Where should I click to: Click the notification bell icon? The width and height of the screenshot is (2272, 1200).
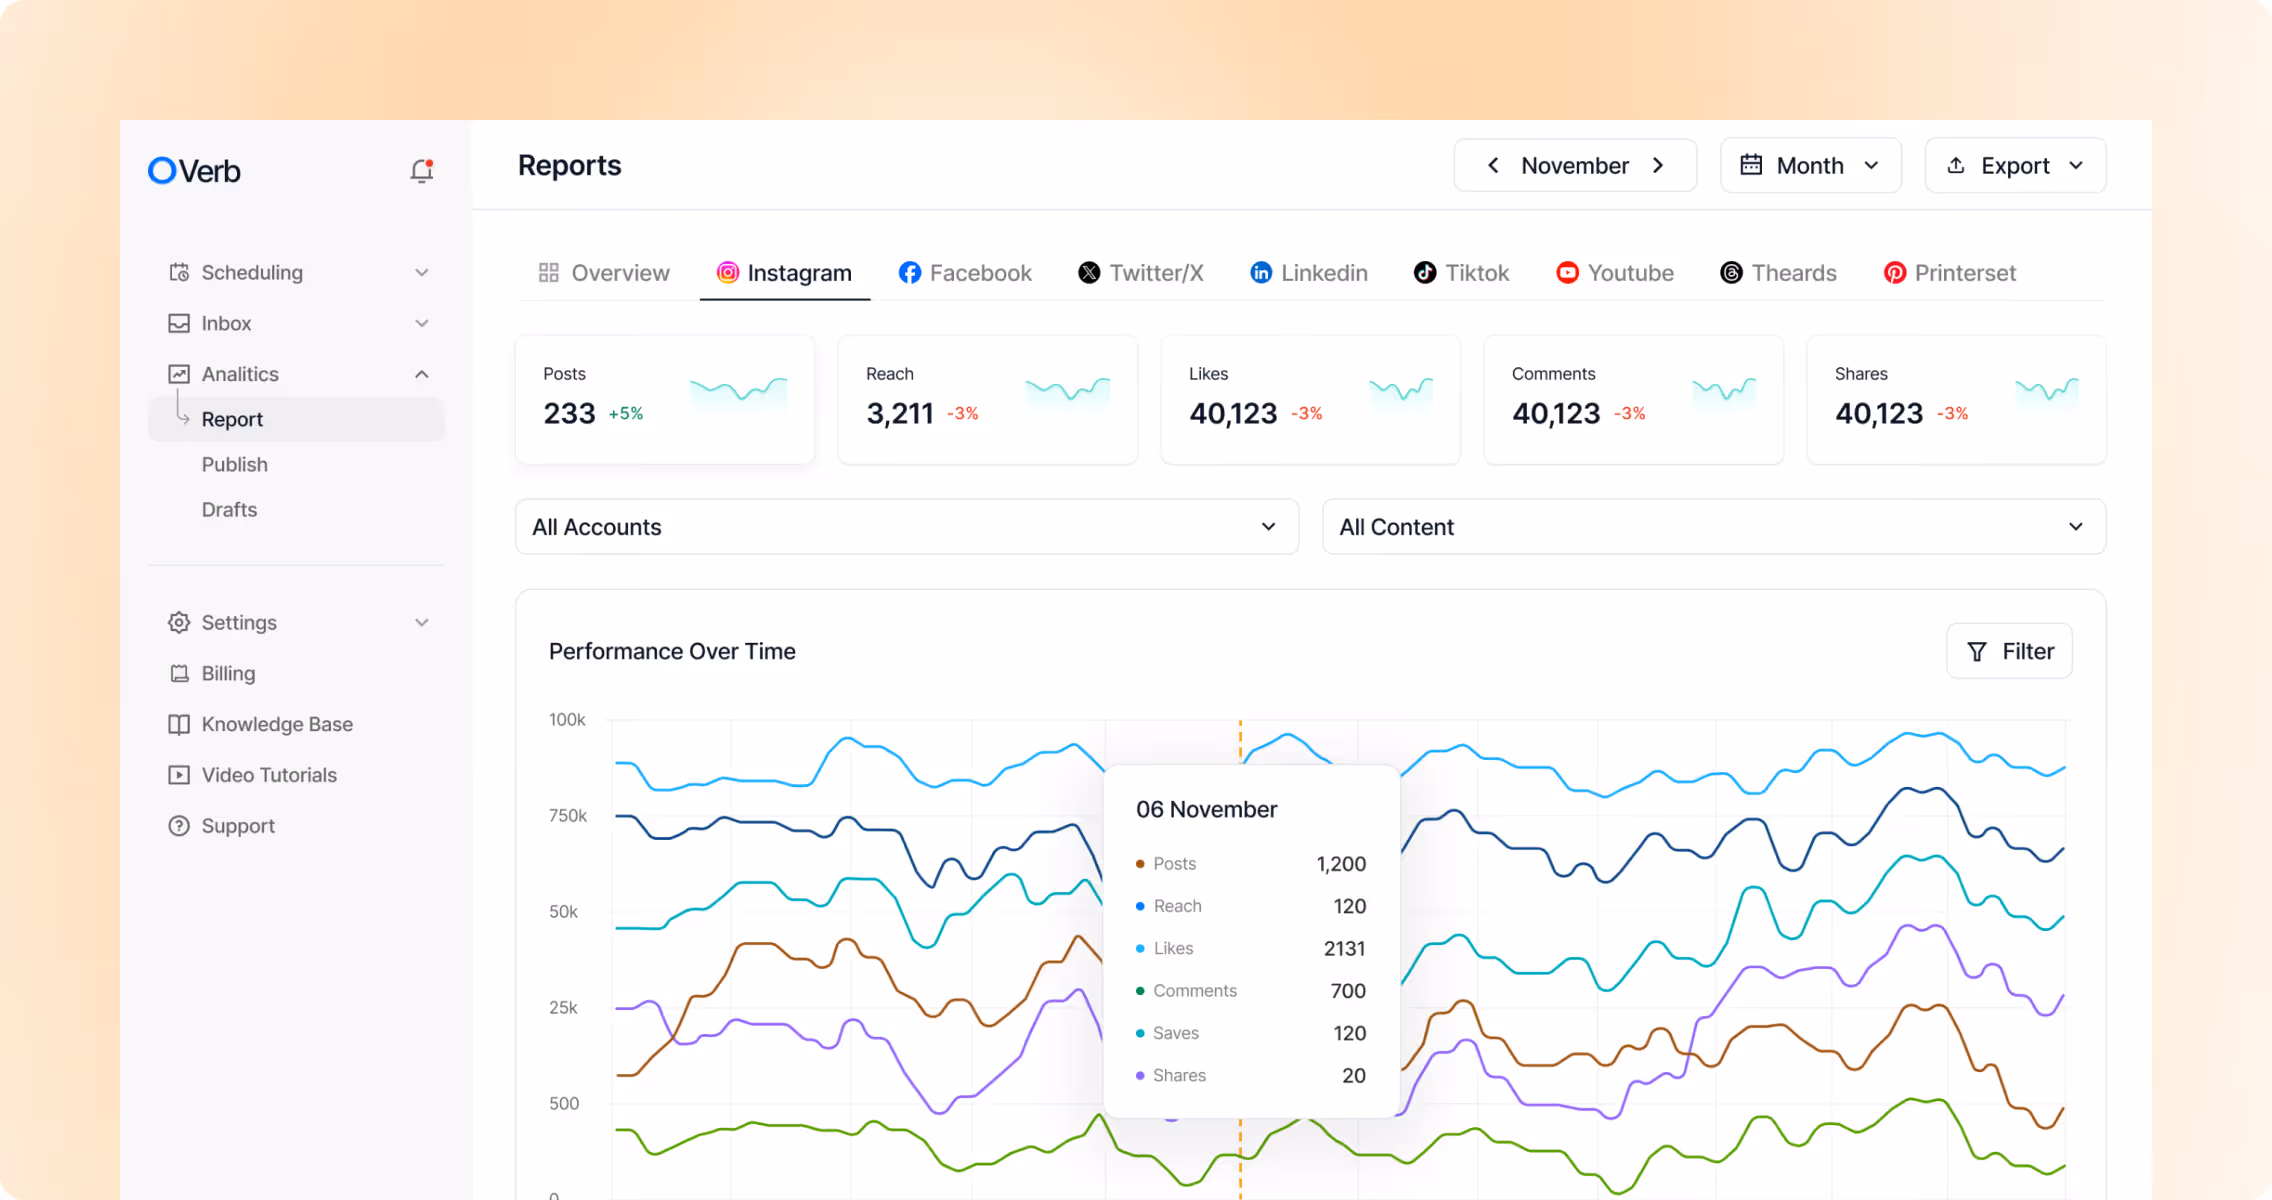pos(422,171)
